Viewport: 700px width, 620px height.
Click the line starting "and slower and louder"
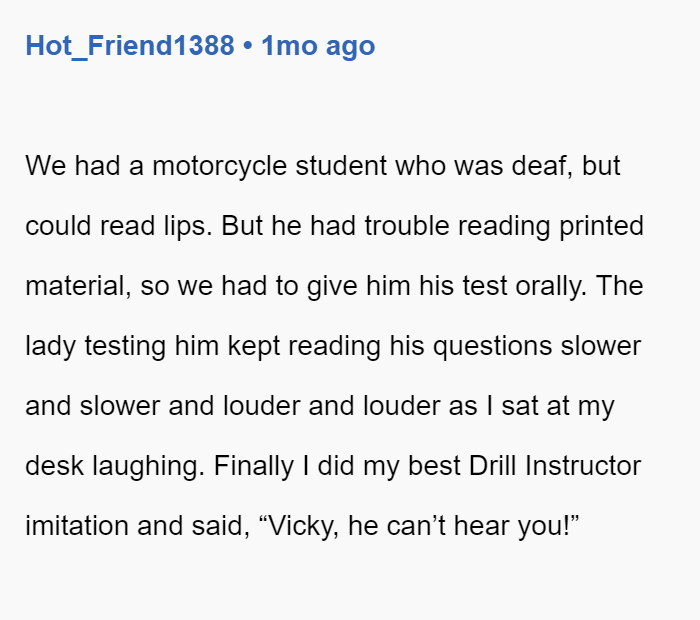click(320, 407)
